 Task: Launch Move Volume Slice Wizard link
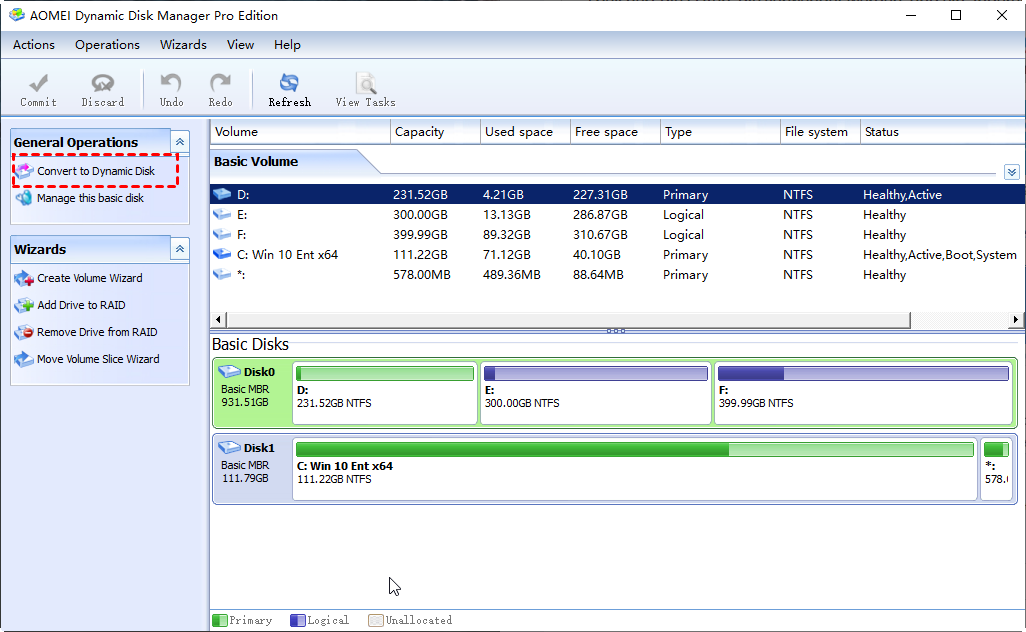[98, 359]
